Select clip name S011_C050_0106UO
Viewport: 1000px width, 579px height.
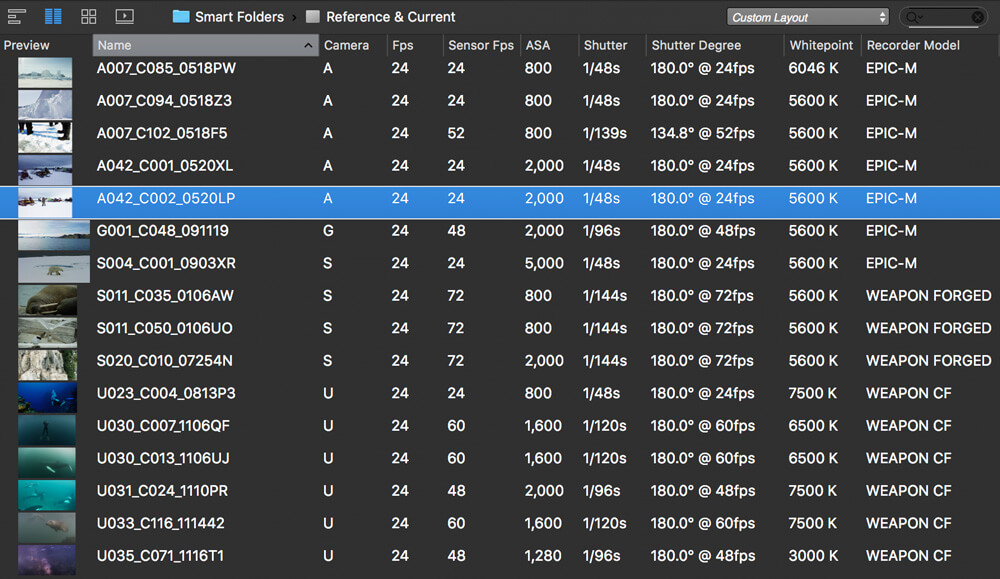164,328
